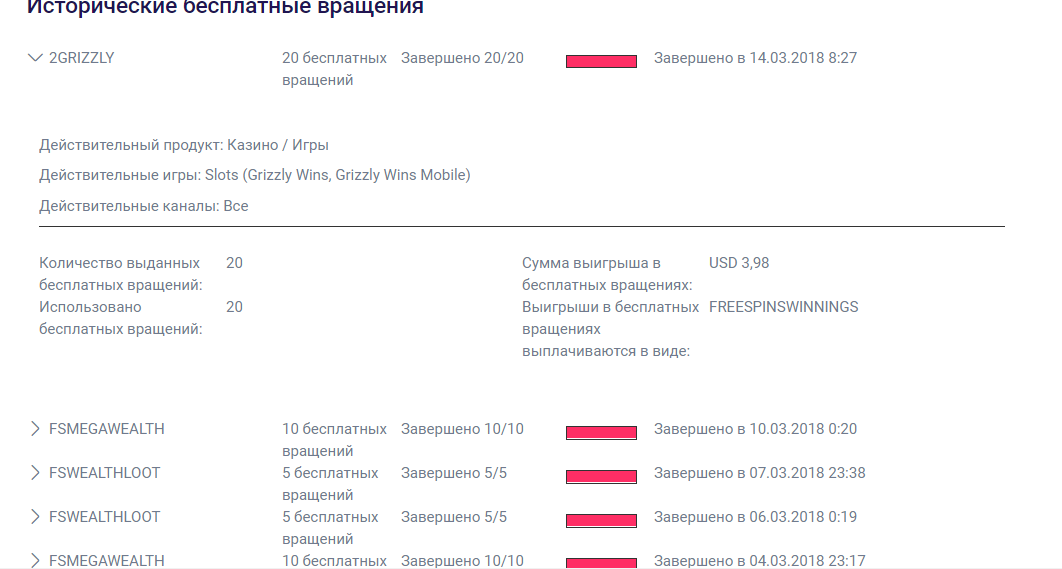Viewport: 1062px width, 569px height.
Task: Click the 2GRIZZLY 20/20 progress bar
Action: [601, 62]
